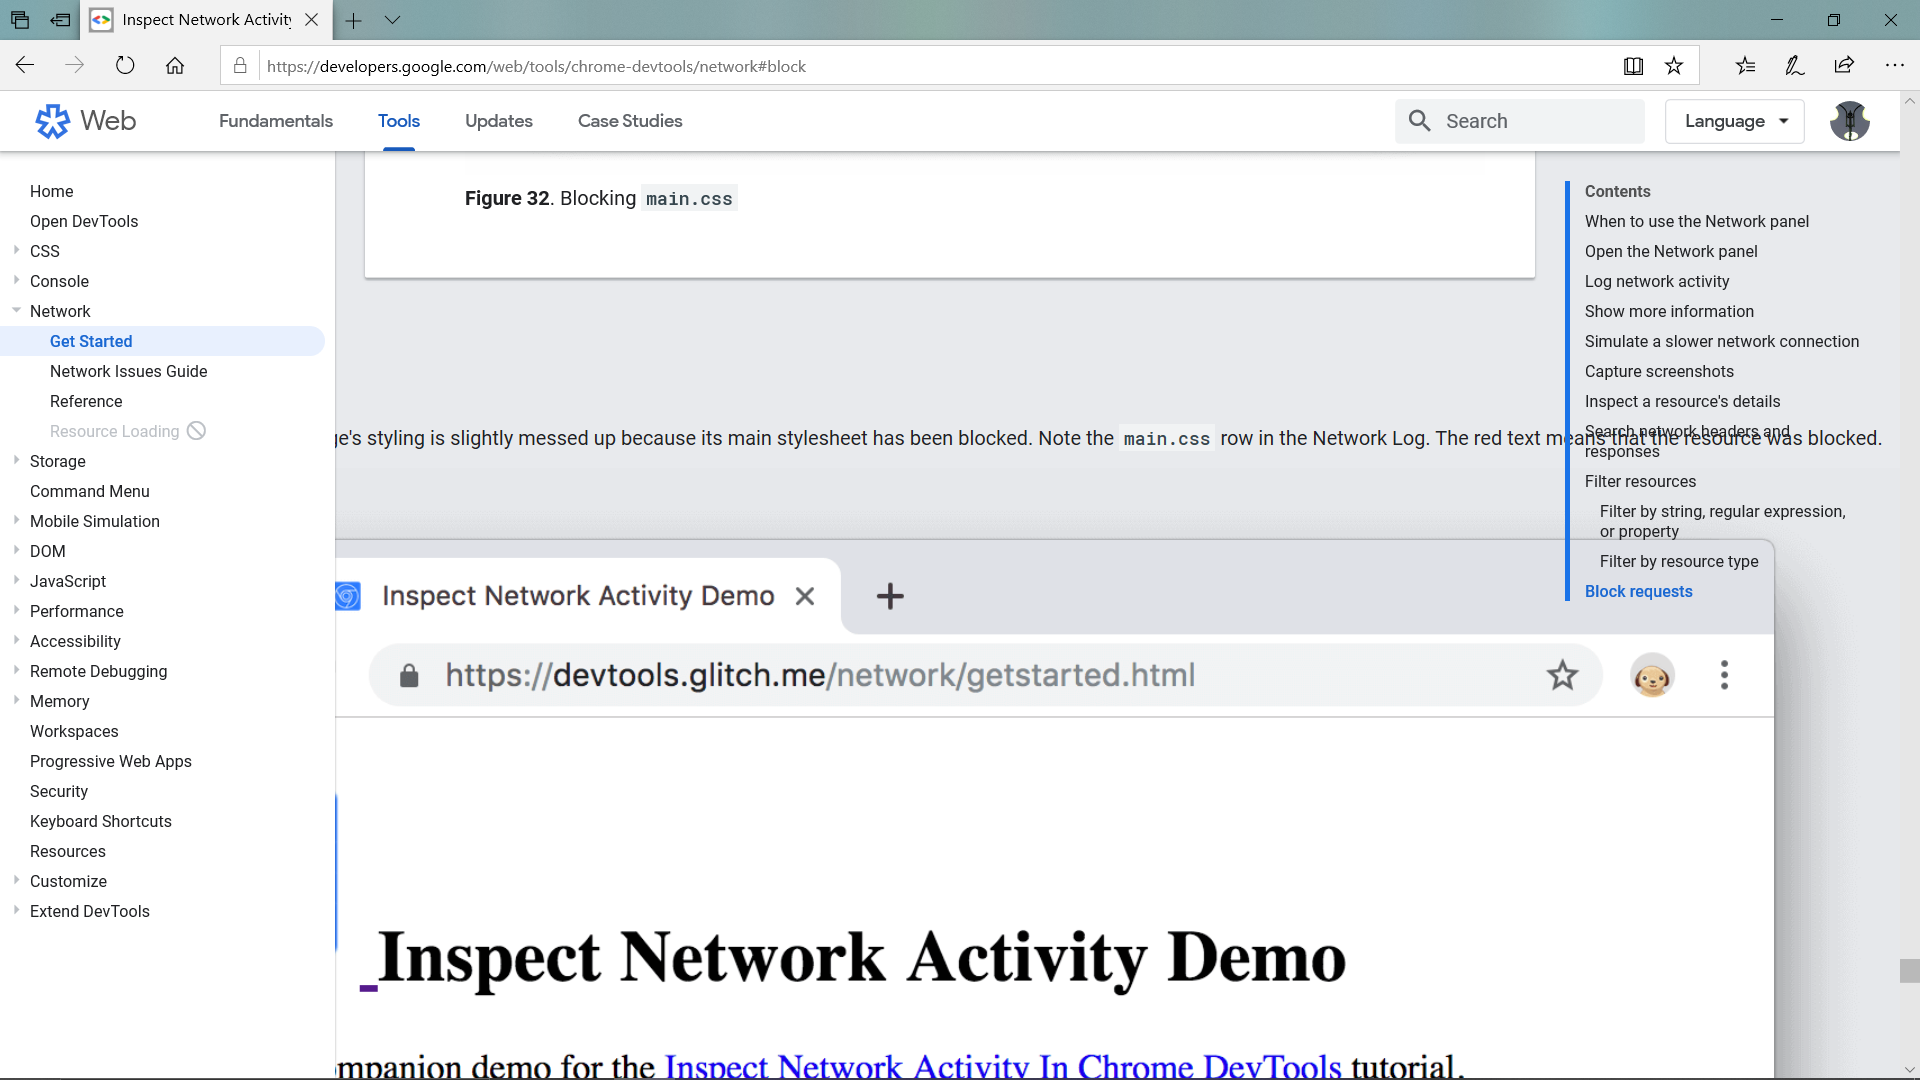Start a Web Note with the pen icon

1794,65
